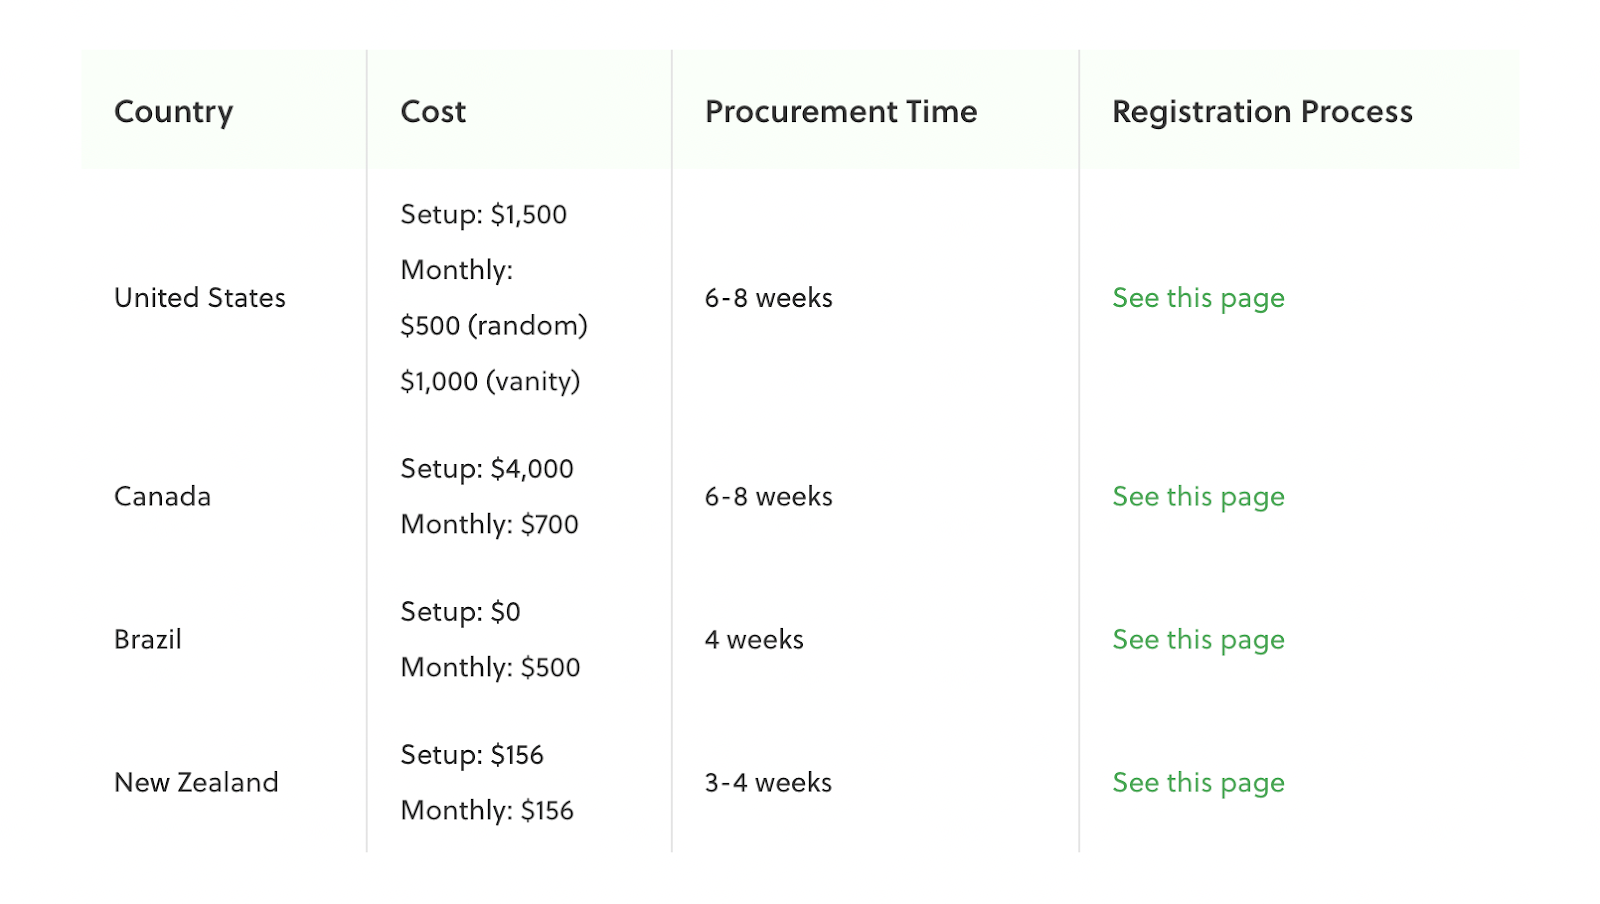Select the "Setup: $4,000" cost for Canada
Image resolution: width=1600 pixels, height=904 pixels.
(487, 469)
